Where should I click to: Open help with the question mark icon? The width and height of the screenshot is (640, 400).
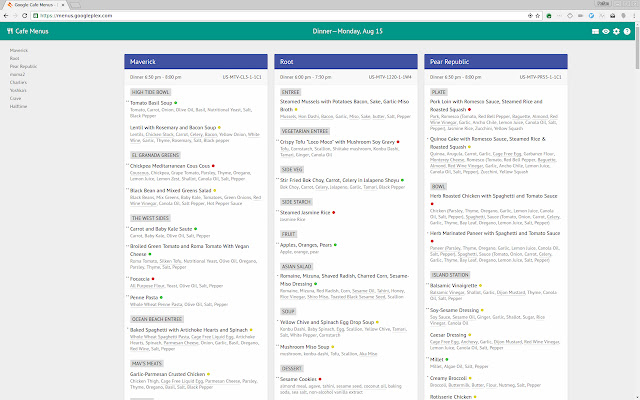(628, 32)
